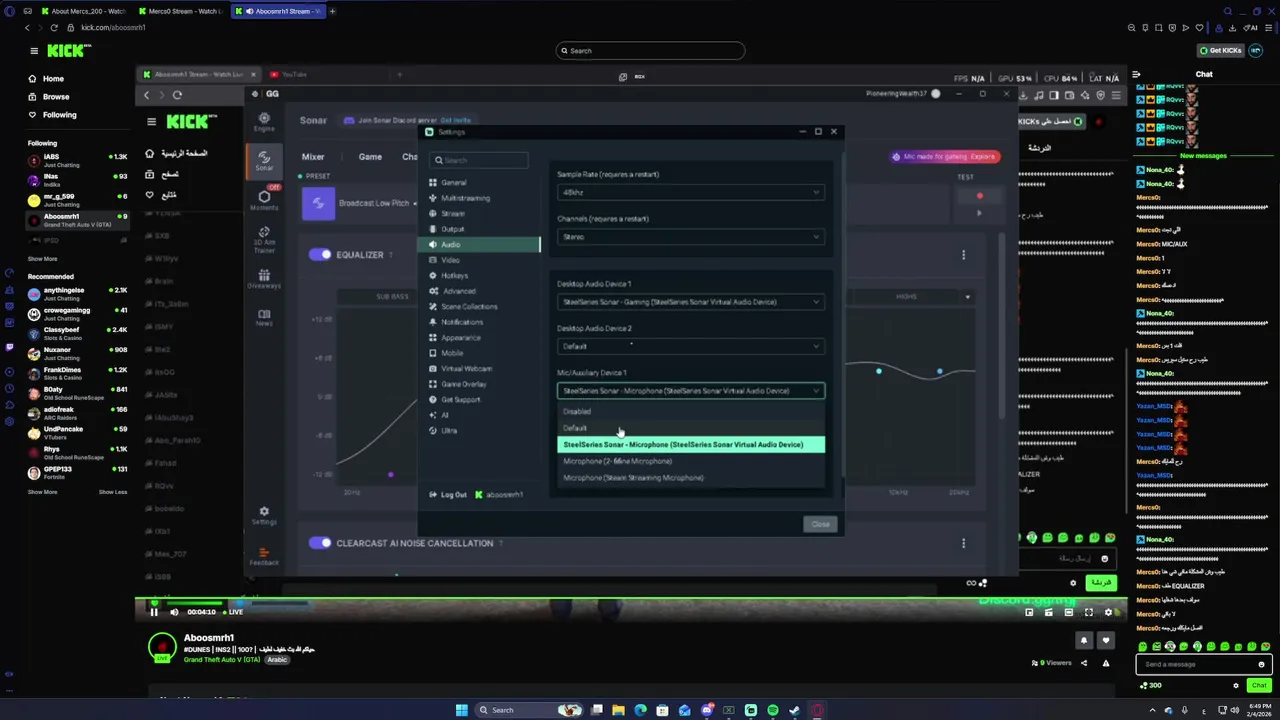Click Log Out in settings sidebar
The height and width of the screenshot is (720, 1280).
point(447,494)
